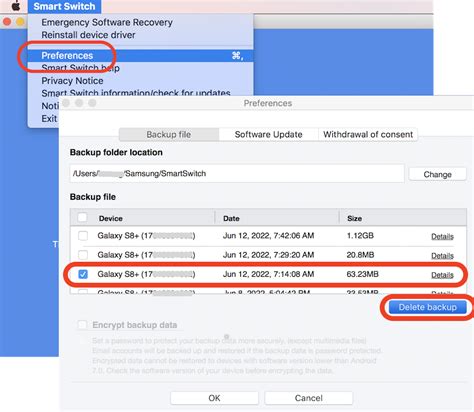Open the Smart Switch menu bar item

tap(64, 6)
